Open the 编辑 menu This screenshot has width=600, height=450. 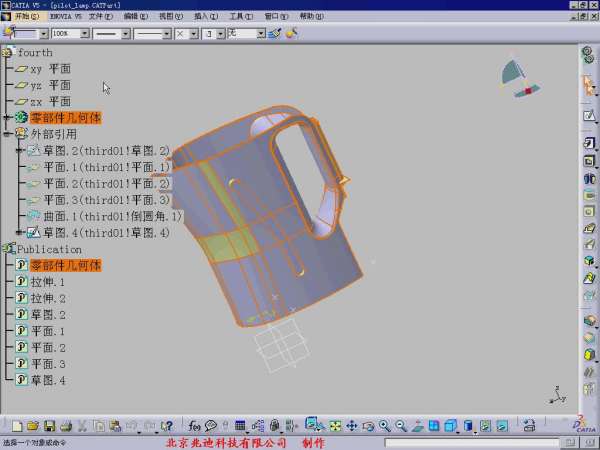point(135,16)
